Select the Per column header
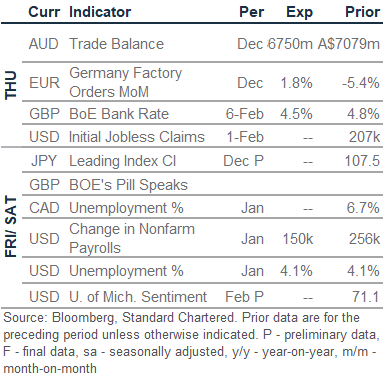The image size is (383, 377). coord(252,12)
